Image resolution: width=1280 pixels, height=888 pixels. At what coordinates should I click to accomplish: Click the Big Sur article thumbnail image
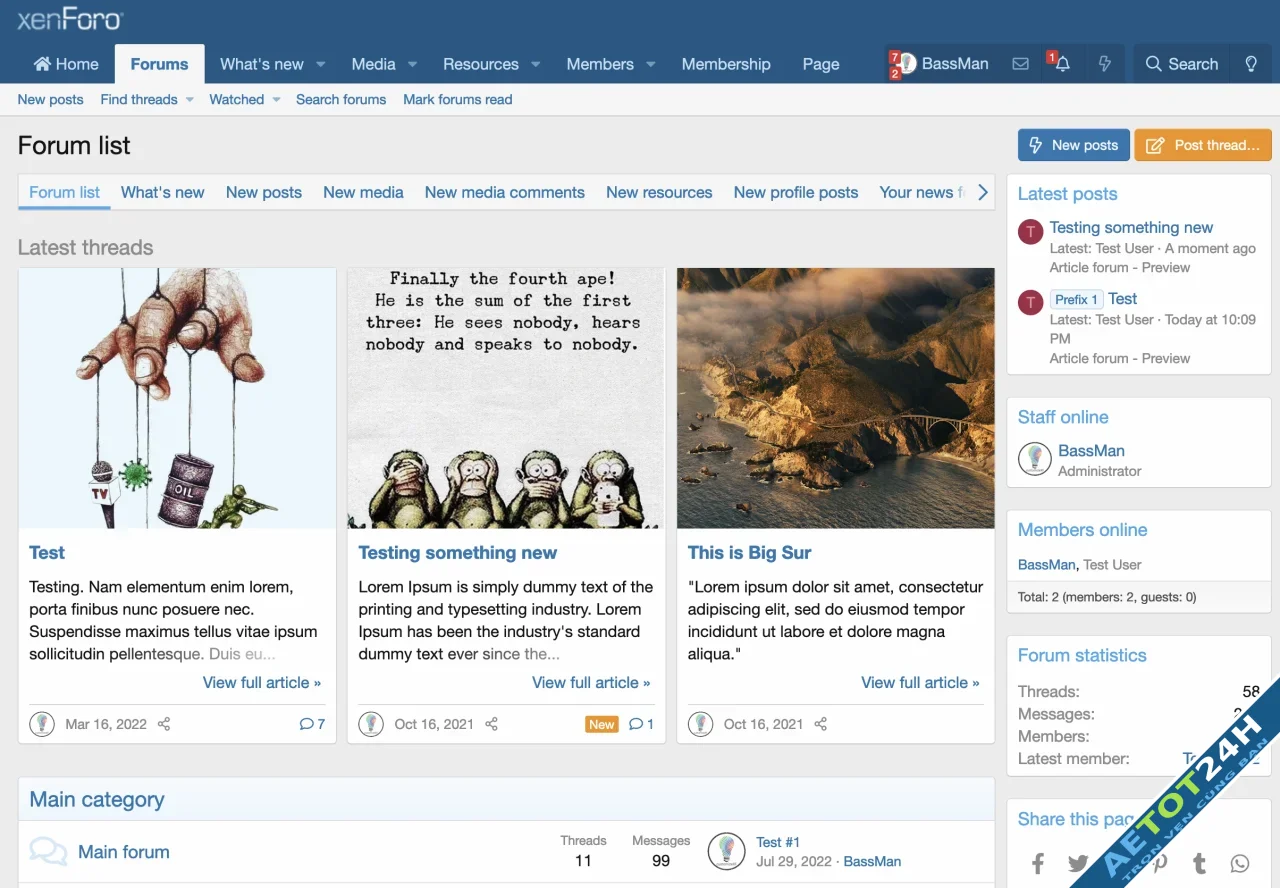835,397
